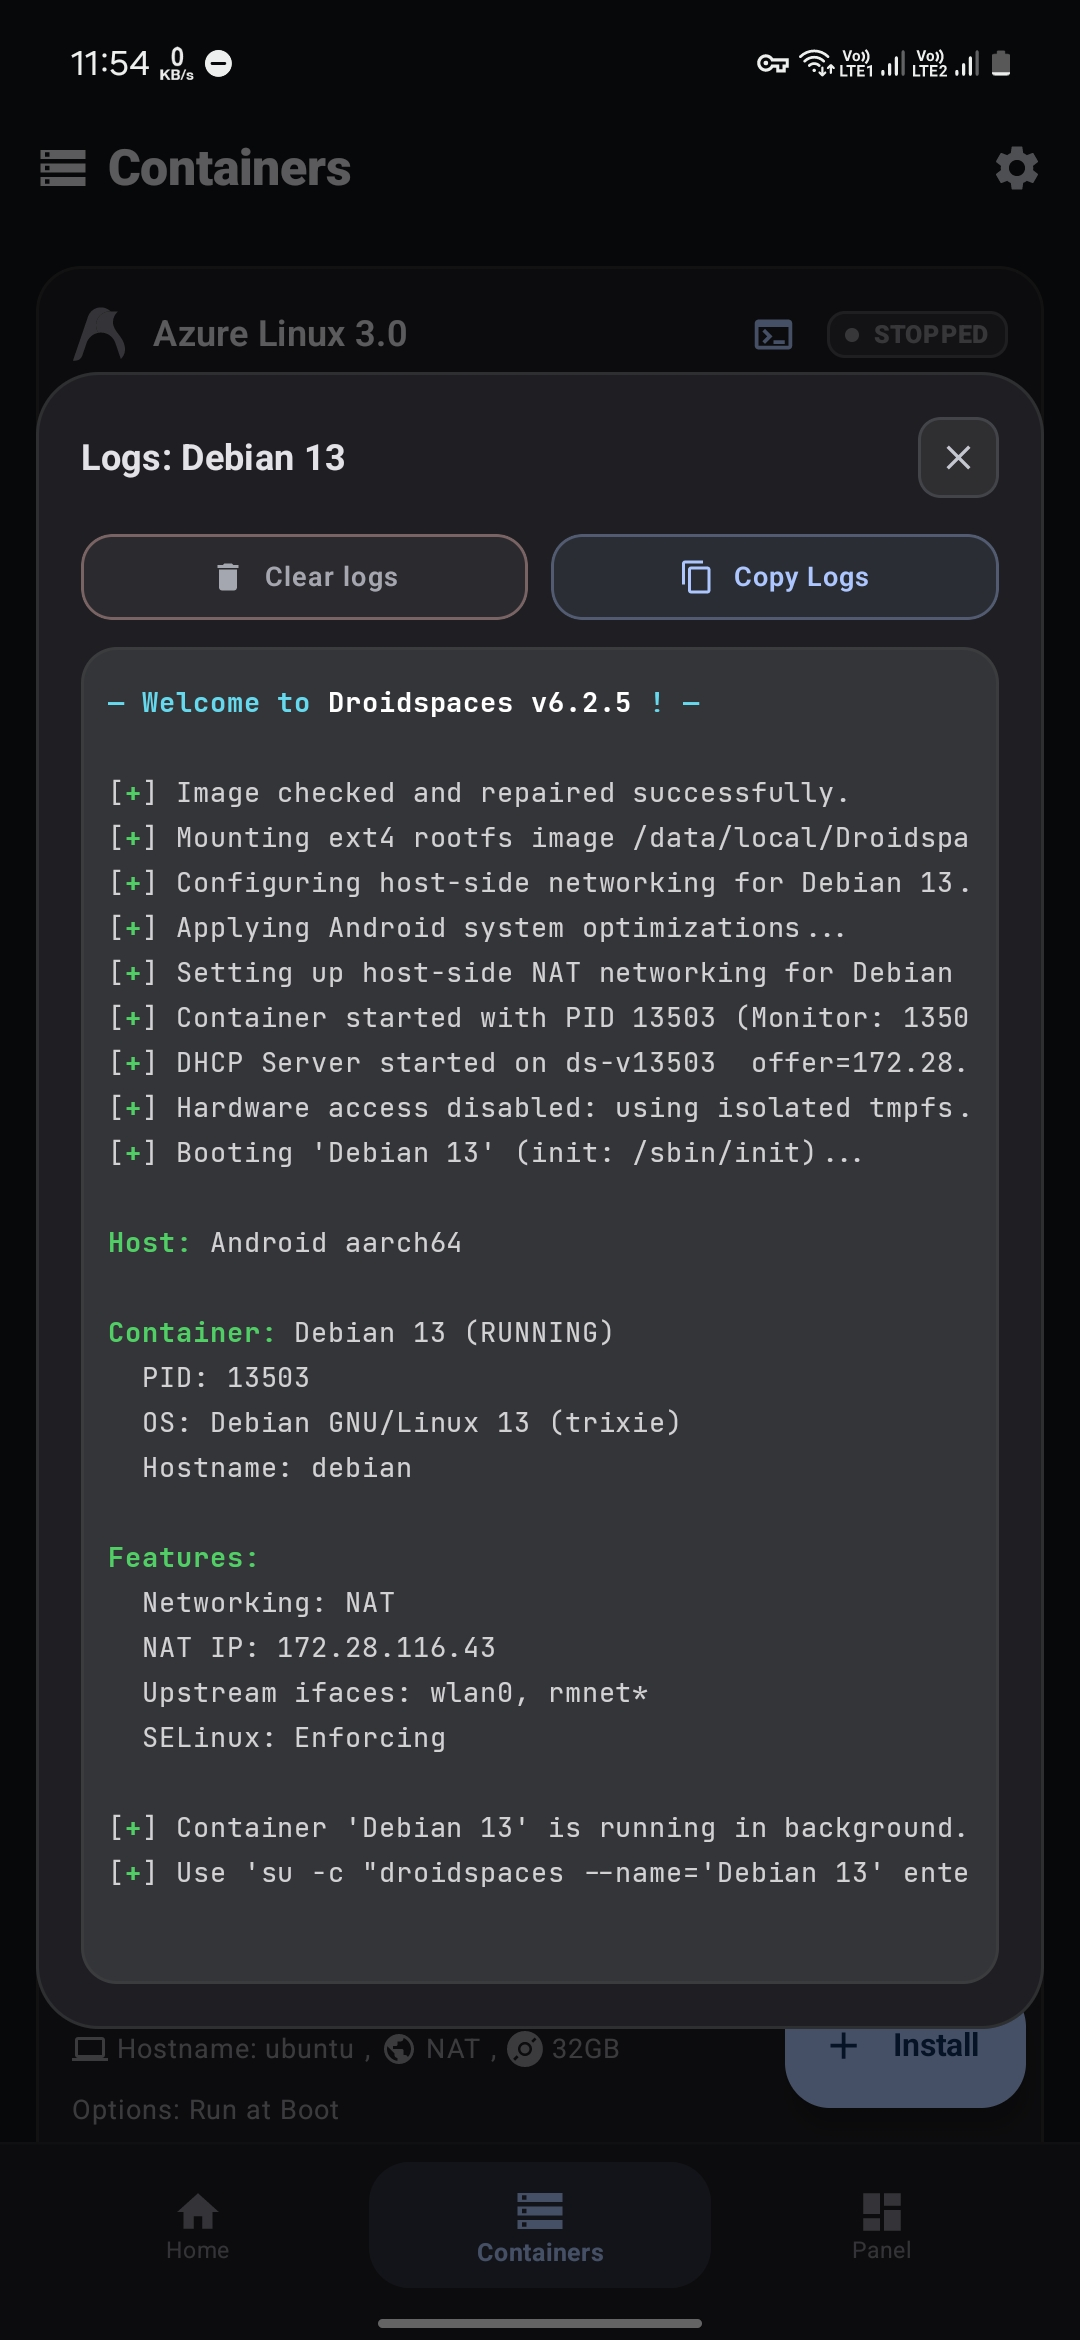Click the 'Features:' heading in logs

(183, 1558)
